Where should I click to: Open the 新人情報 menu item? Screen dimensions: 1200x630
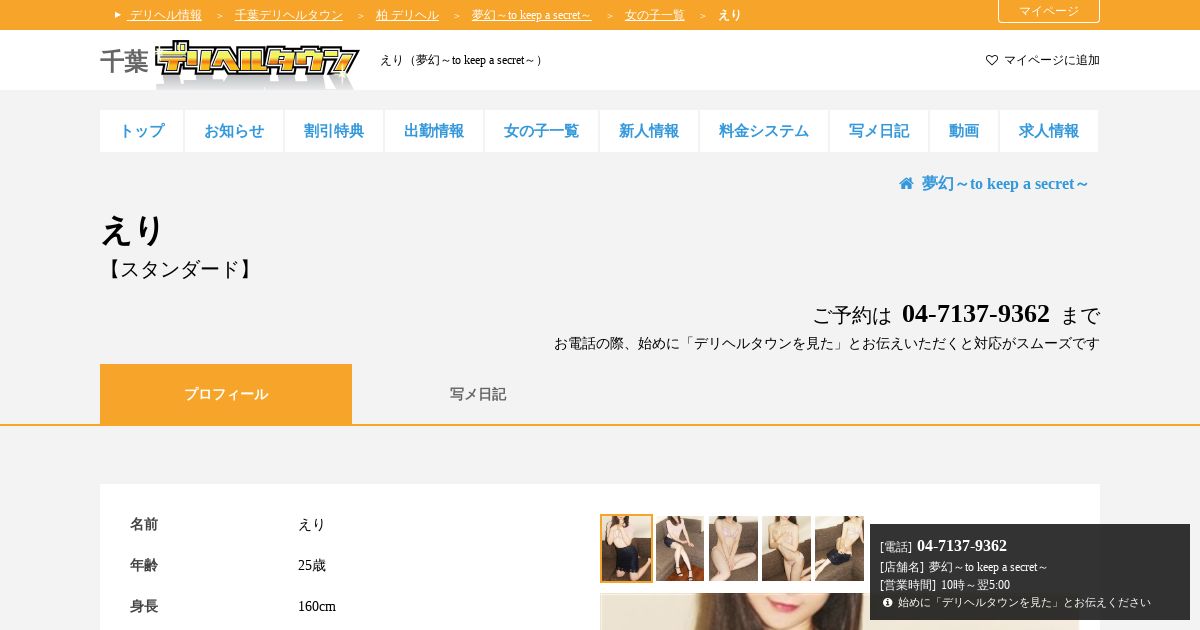(x=649, y=131)
